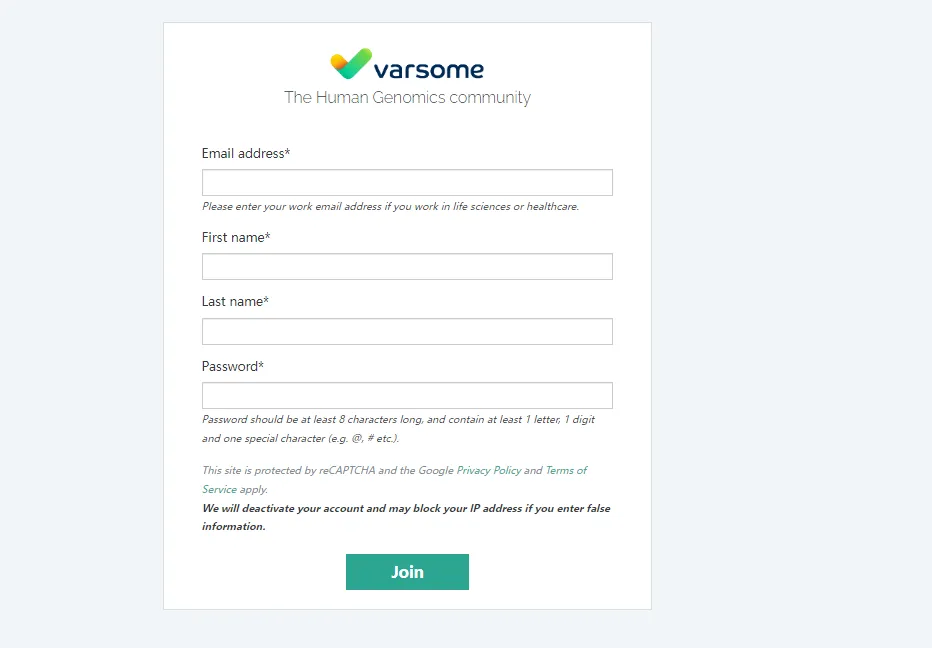The image size is (932, 648).
Task: Click the work email address hint text
Action: coord(390,207)
